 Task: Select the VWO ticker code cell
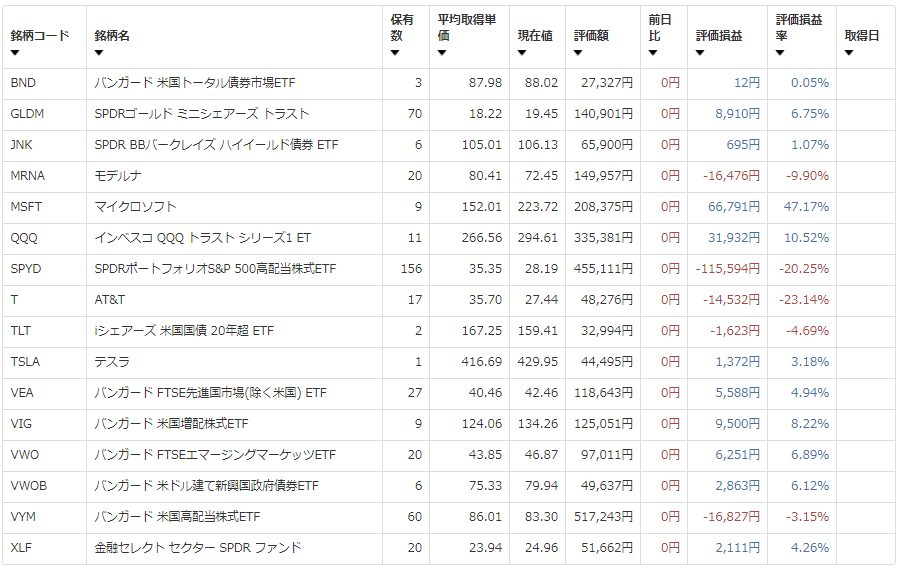(45, 456)
